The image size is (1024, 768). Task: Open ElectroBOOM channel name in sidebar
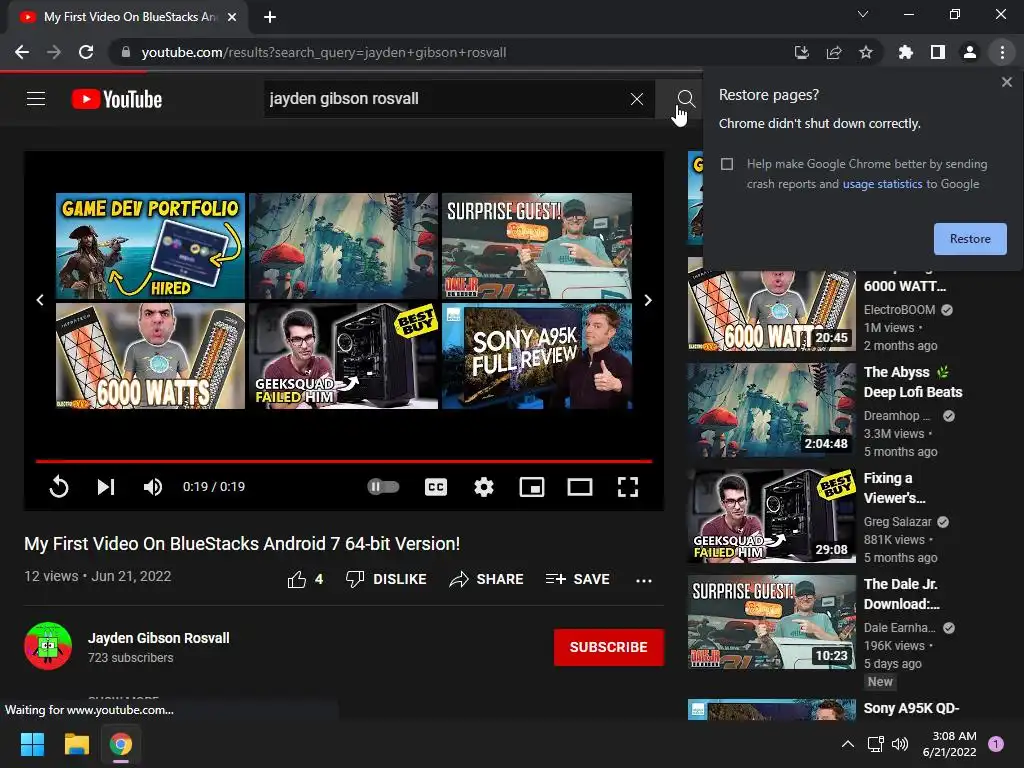click(899, 310)
